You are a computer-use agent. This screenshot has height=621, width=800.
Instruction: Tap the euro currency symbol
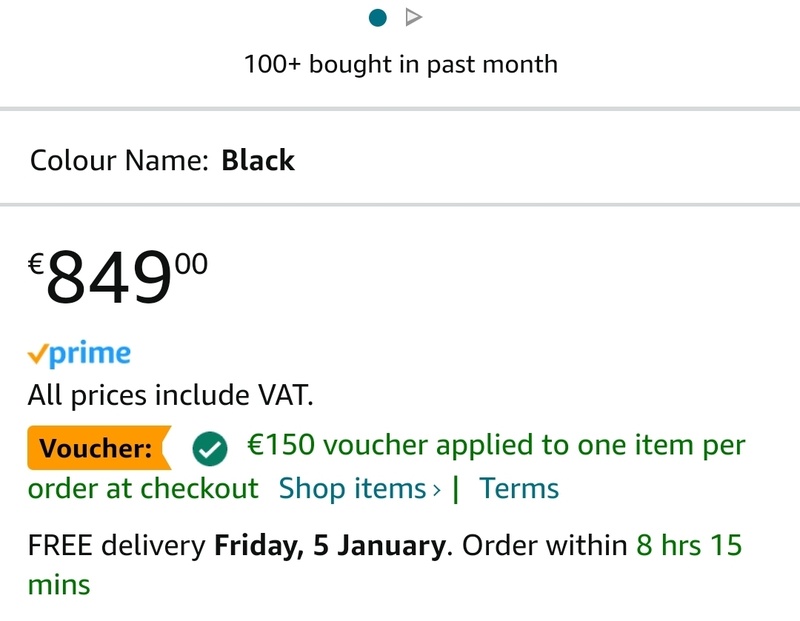(x=35, y=263)
